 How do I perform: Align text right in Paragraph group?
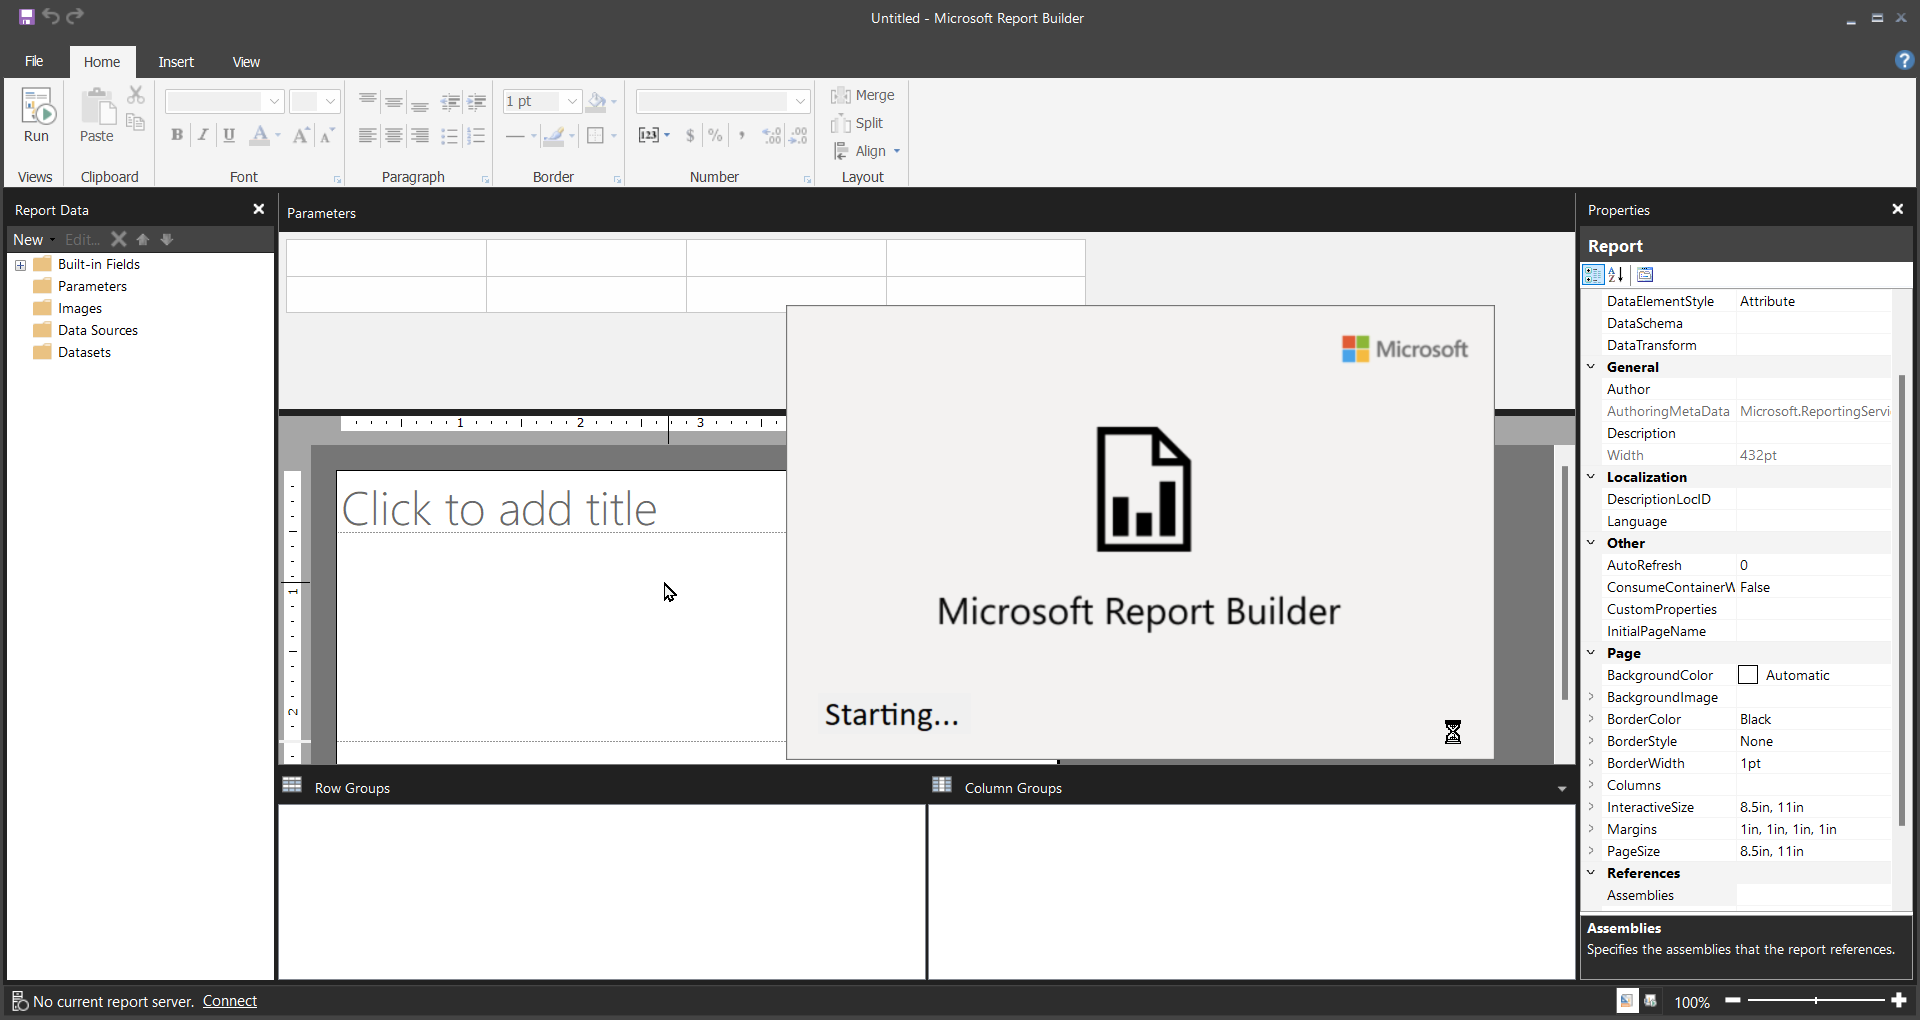(x=420, y=135)
